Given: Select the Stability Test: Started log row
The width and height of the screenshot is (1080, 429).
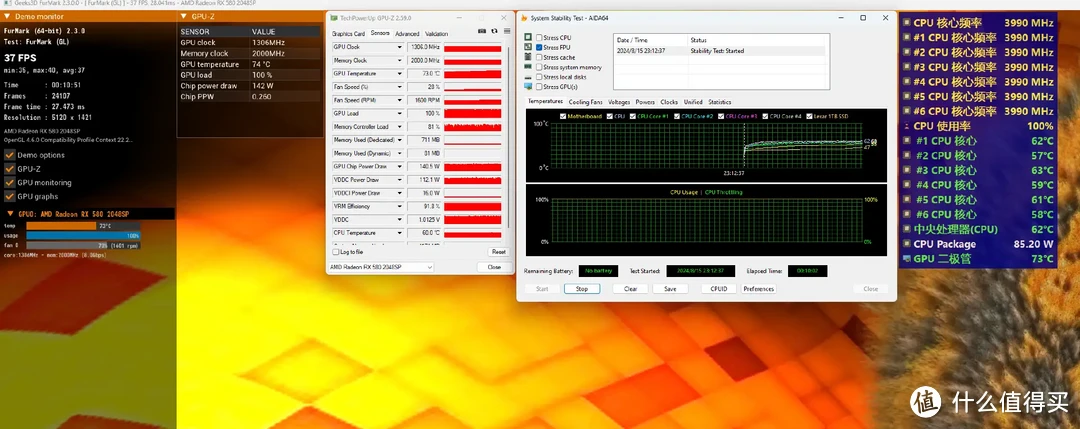Looking at the screenshot, I should (719, 50).
